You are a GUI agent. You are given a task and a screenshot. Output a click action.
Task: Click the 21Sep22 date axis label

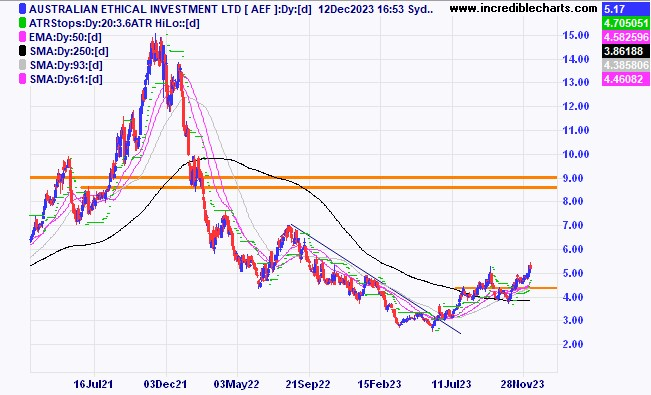(x=308, y=384)
